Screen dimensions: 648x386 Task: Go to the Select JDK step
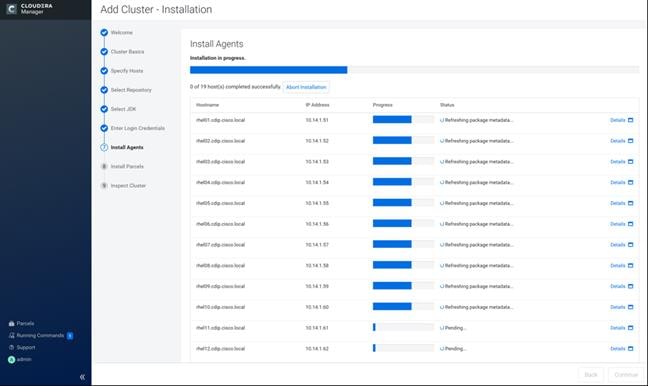click(x=118, y=109)
